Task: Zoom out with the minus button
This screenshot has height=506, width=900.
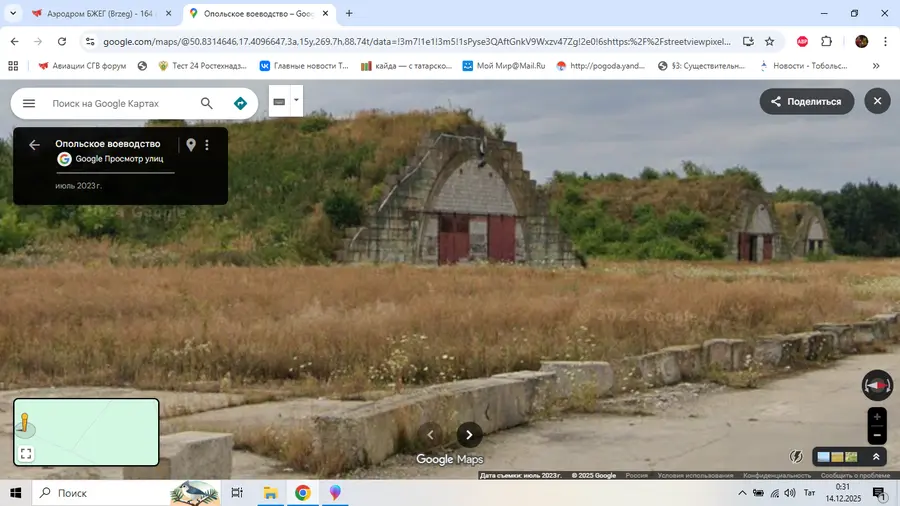Action: point(877,435)
